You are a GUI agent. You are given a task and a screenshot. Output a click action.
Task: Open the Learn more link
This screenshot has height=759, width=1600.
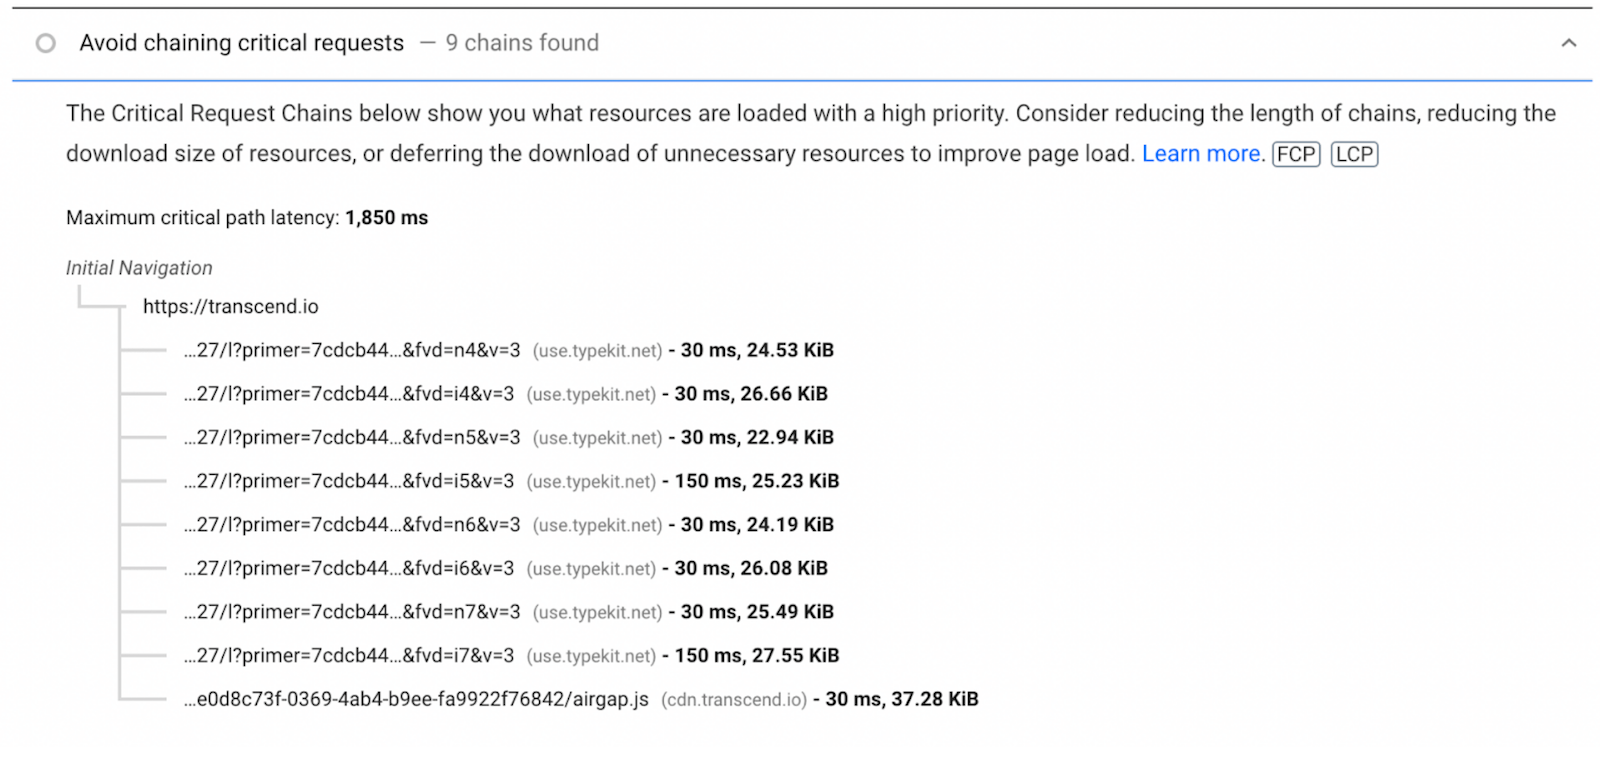click(1203, 154)
